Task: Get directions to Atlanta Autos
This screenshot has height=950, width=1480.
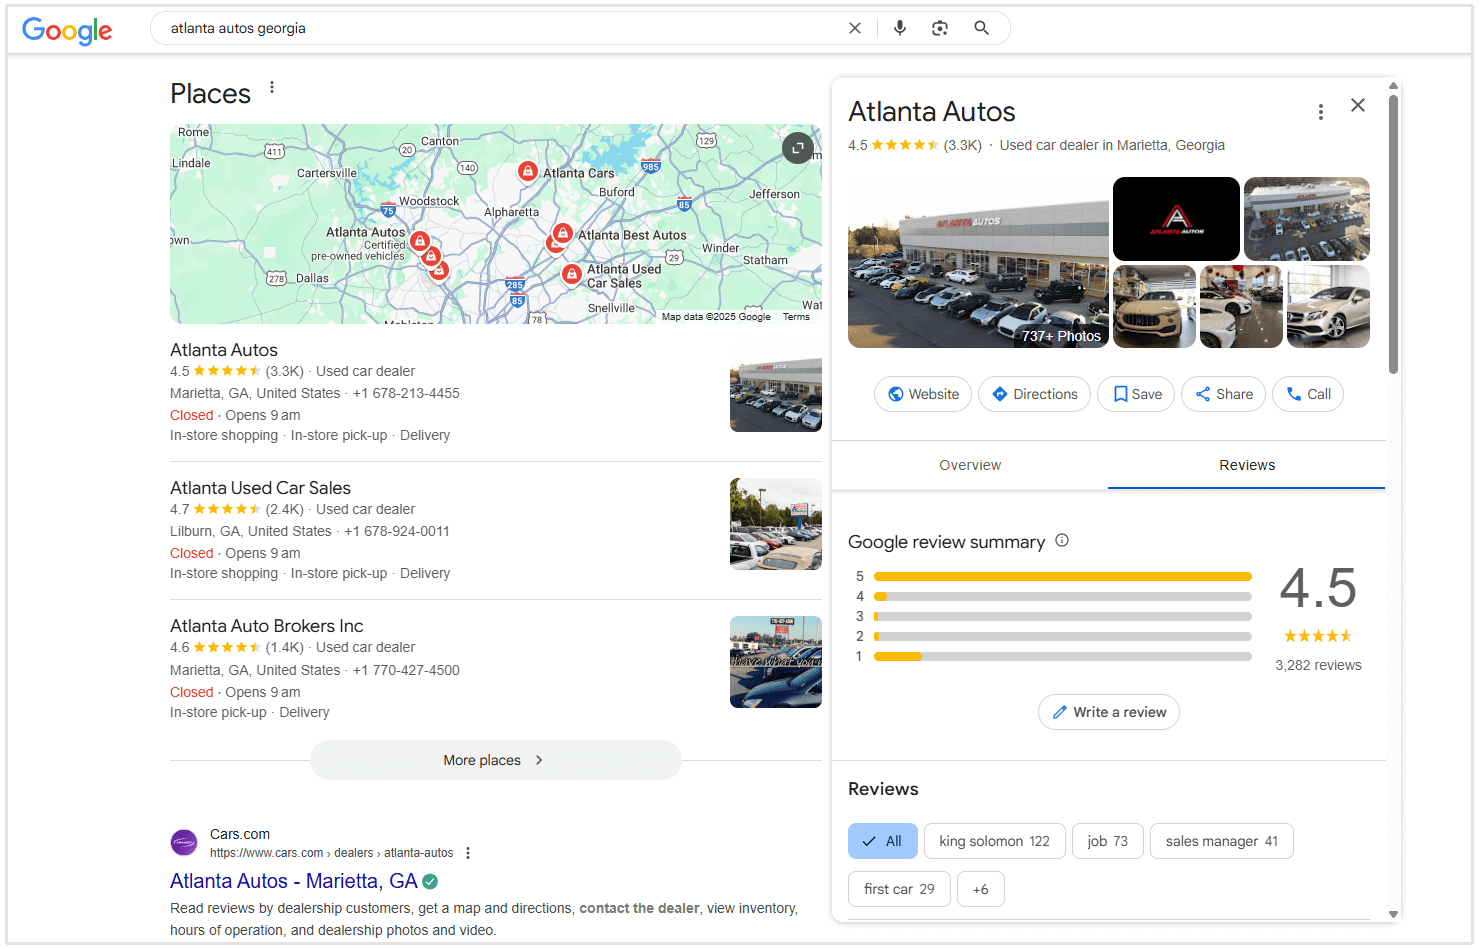Action: tap(1034, 394)
